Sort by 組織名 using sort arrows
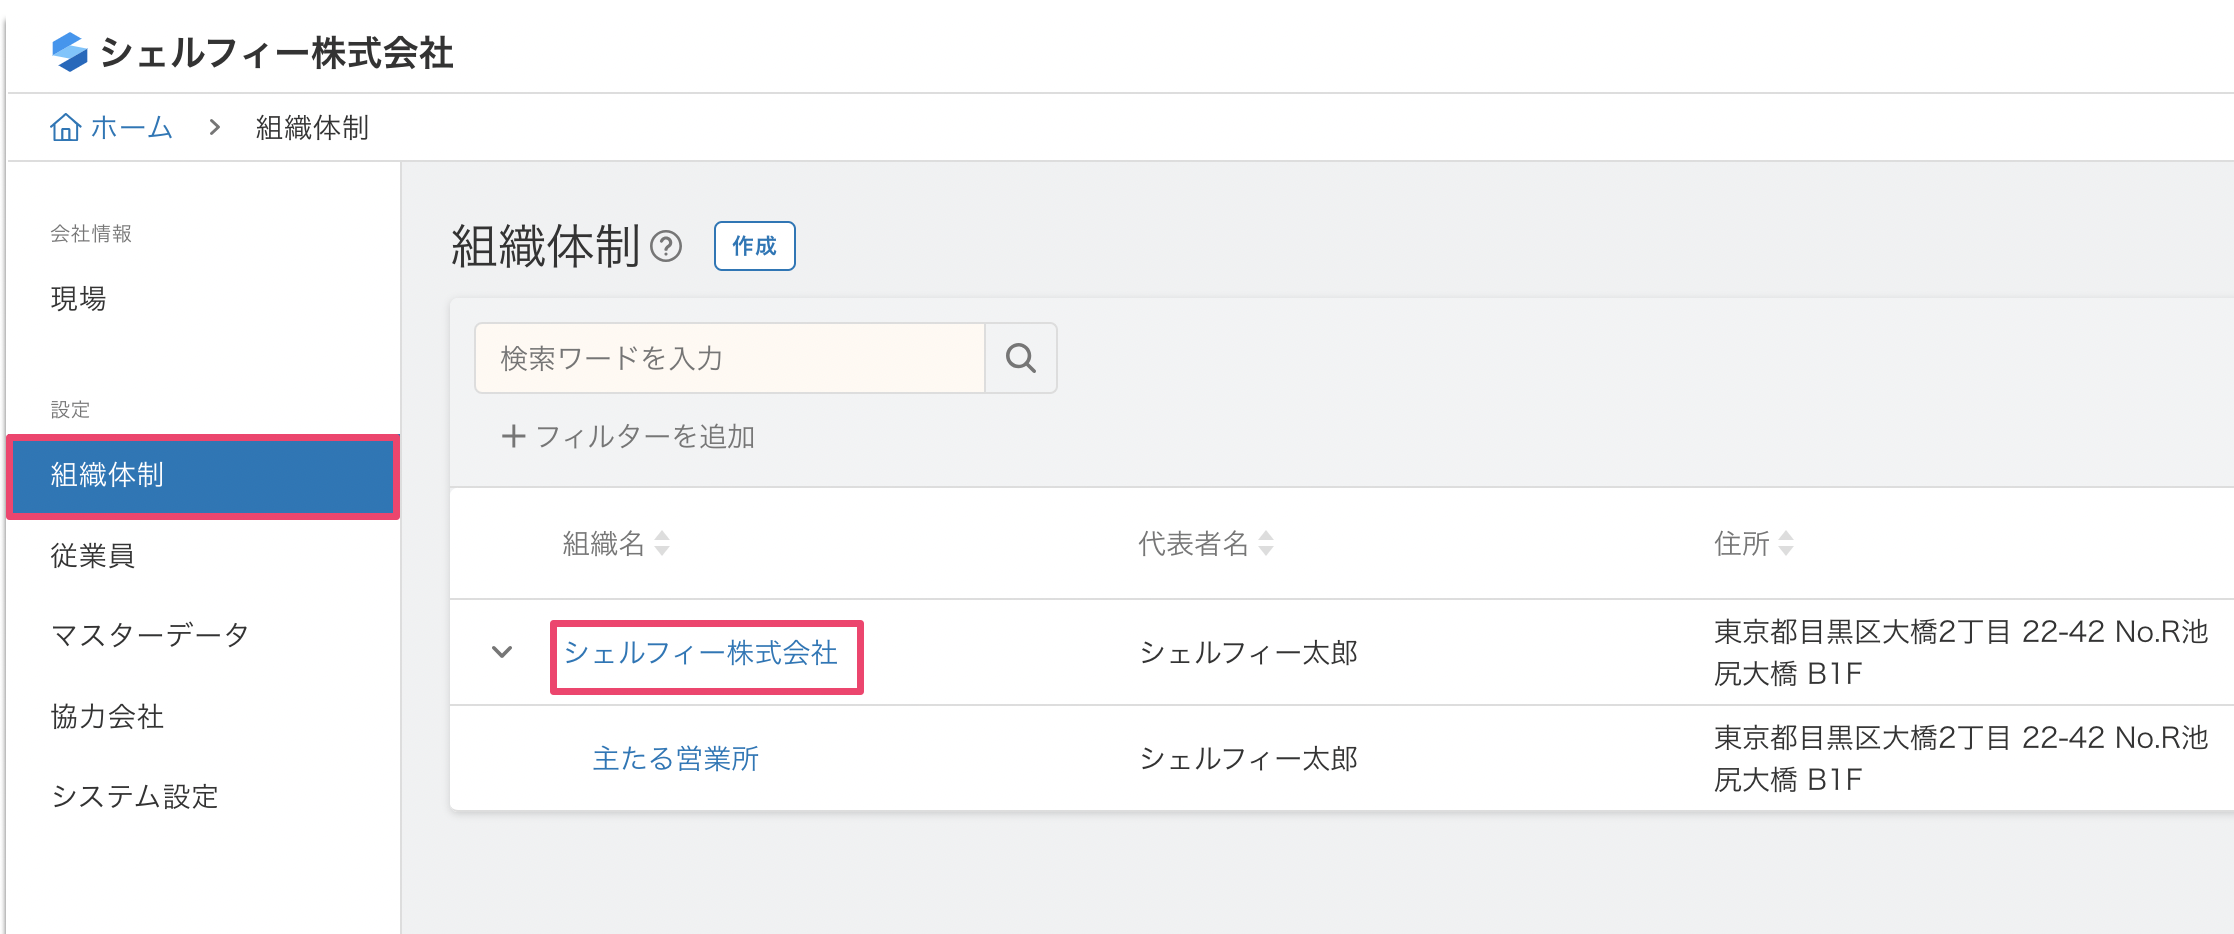The image size is (2234, 934). coord(662,543)
